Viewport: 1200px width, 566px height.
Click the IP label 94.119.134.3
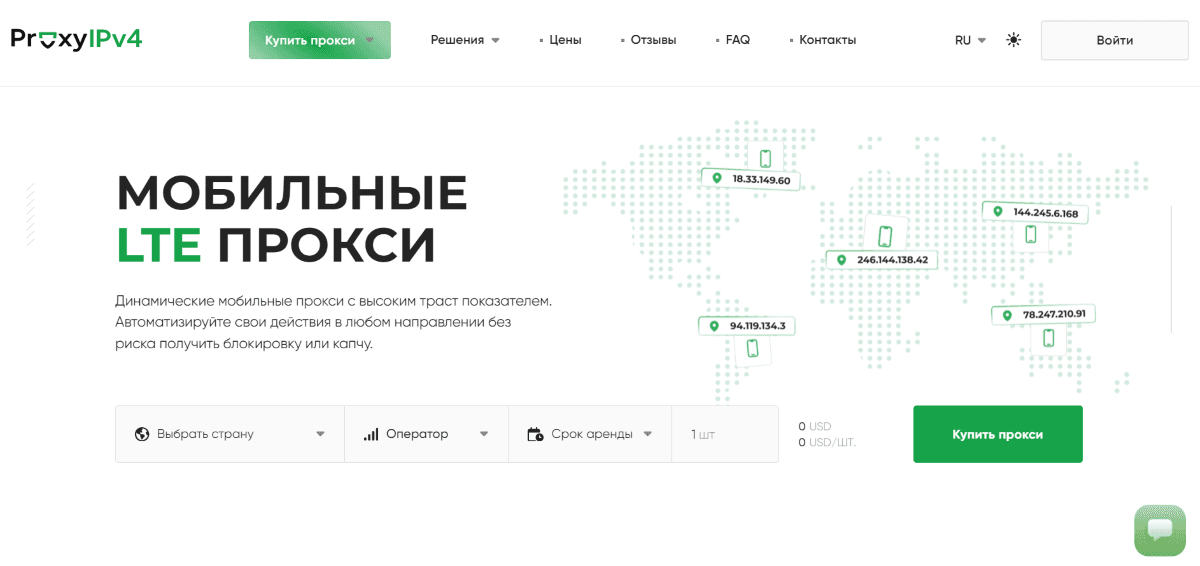(758, 326)
